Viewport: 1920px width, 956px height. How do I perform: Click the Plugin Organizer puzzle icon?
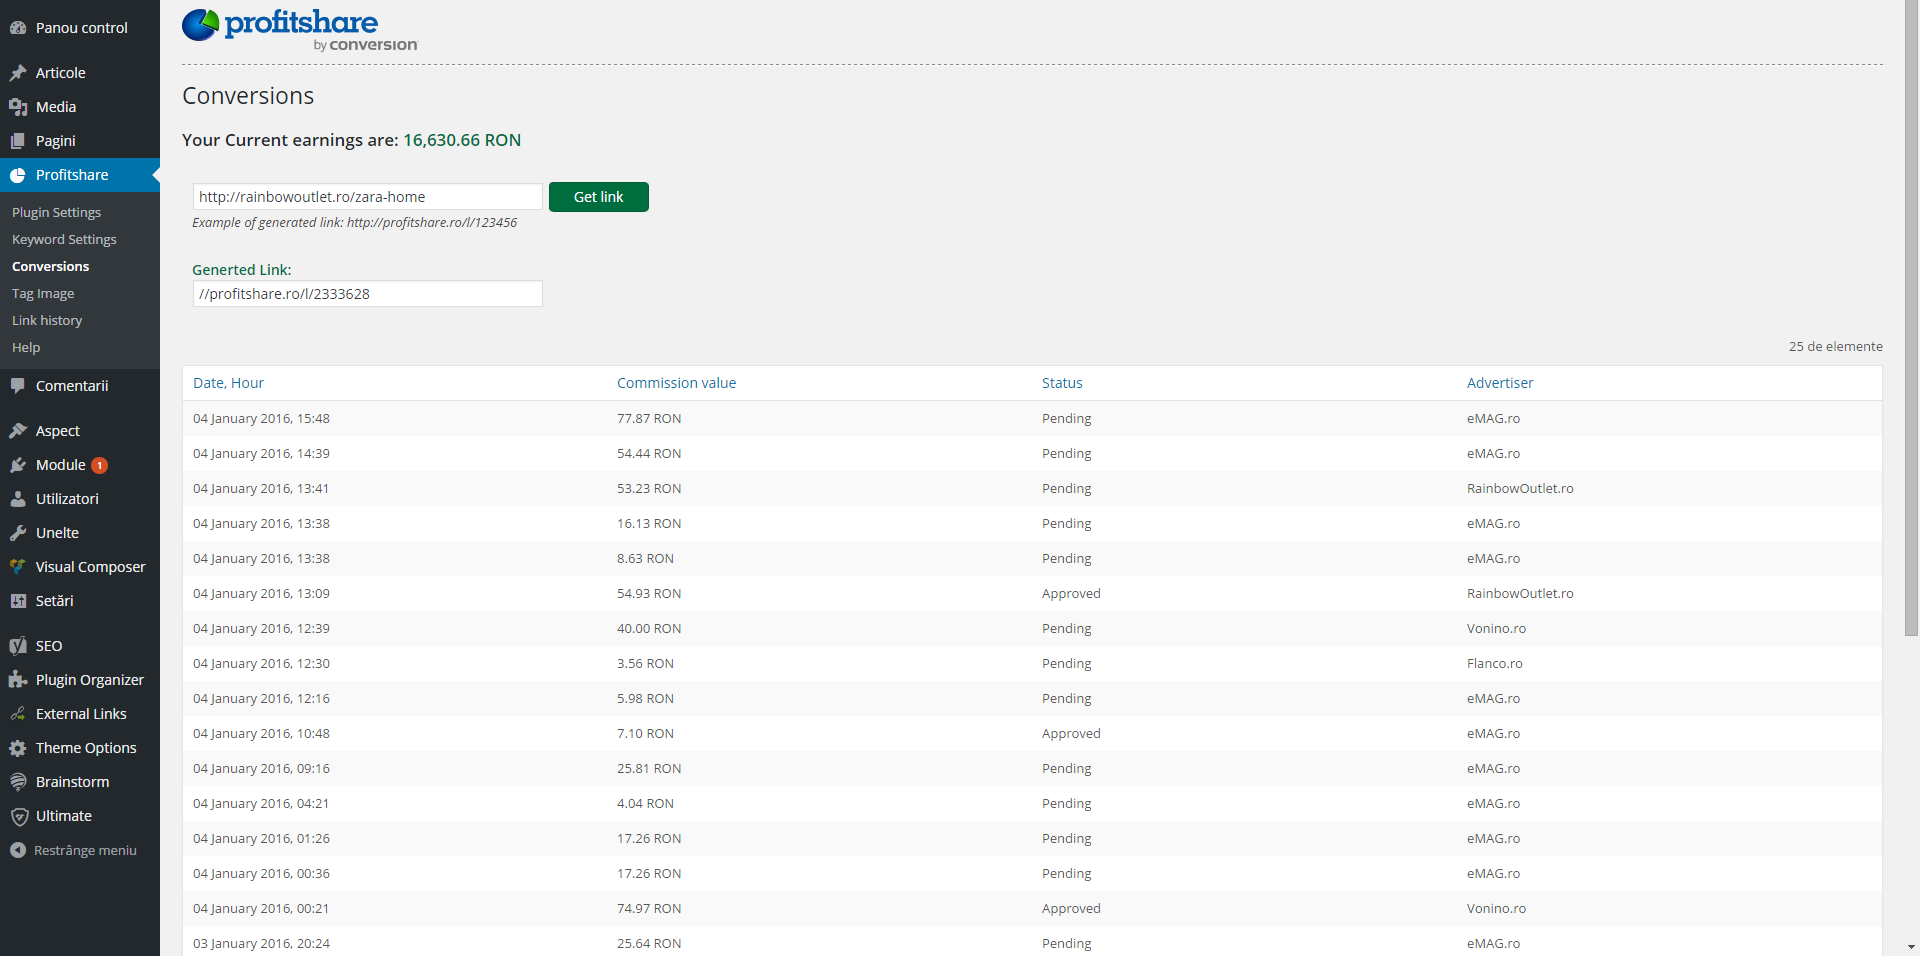[x=18, y=680]
